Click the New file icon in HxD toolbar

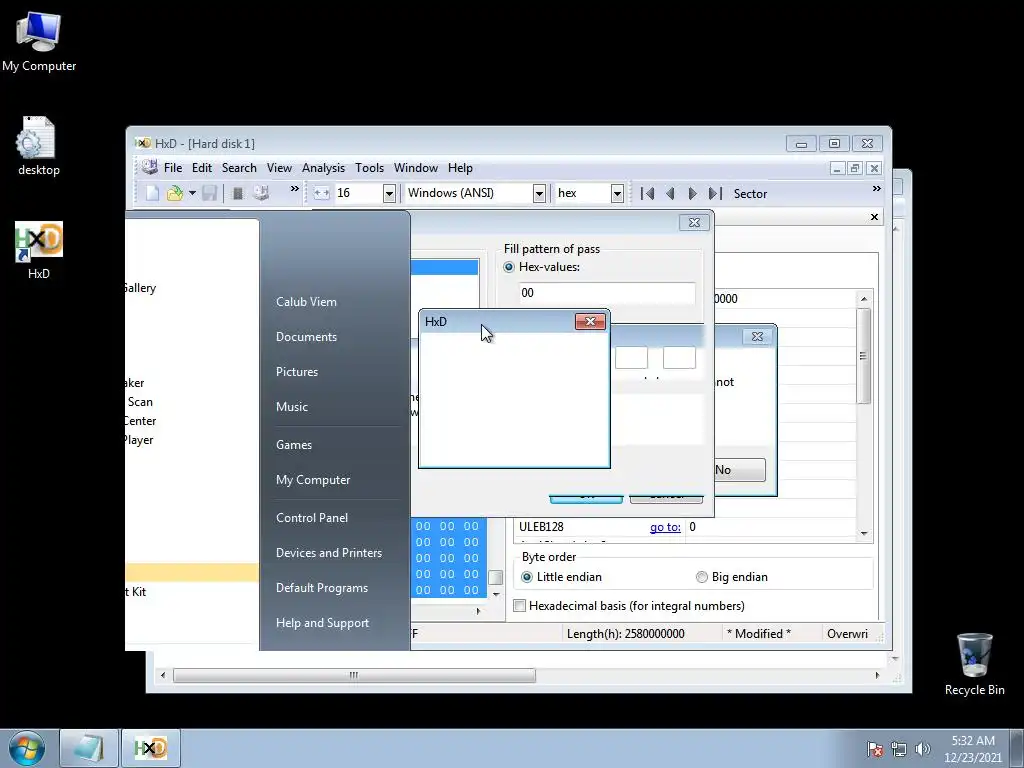[152, 193]
